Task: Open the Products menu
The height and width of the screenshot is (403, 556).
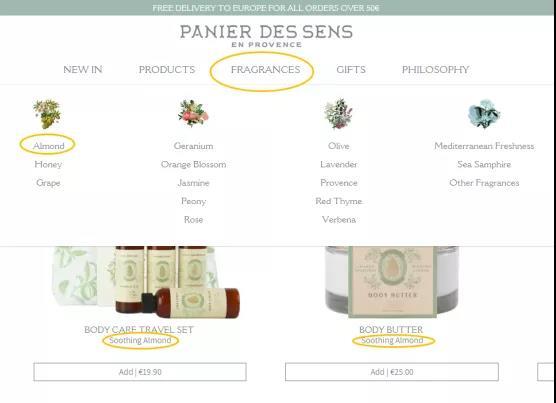Action: pos(167,70)
